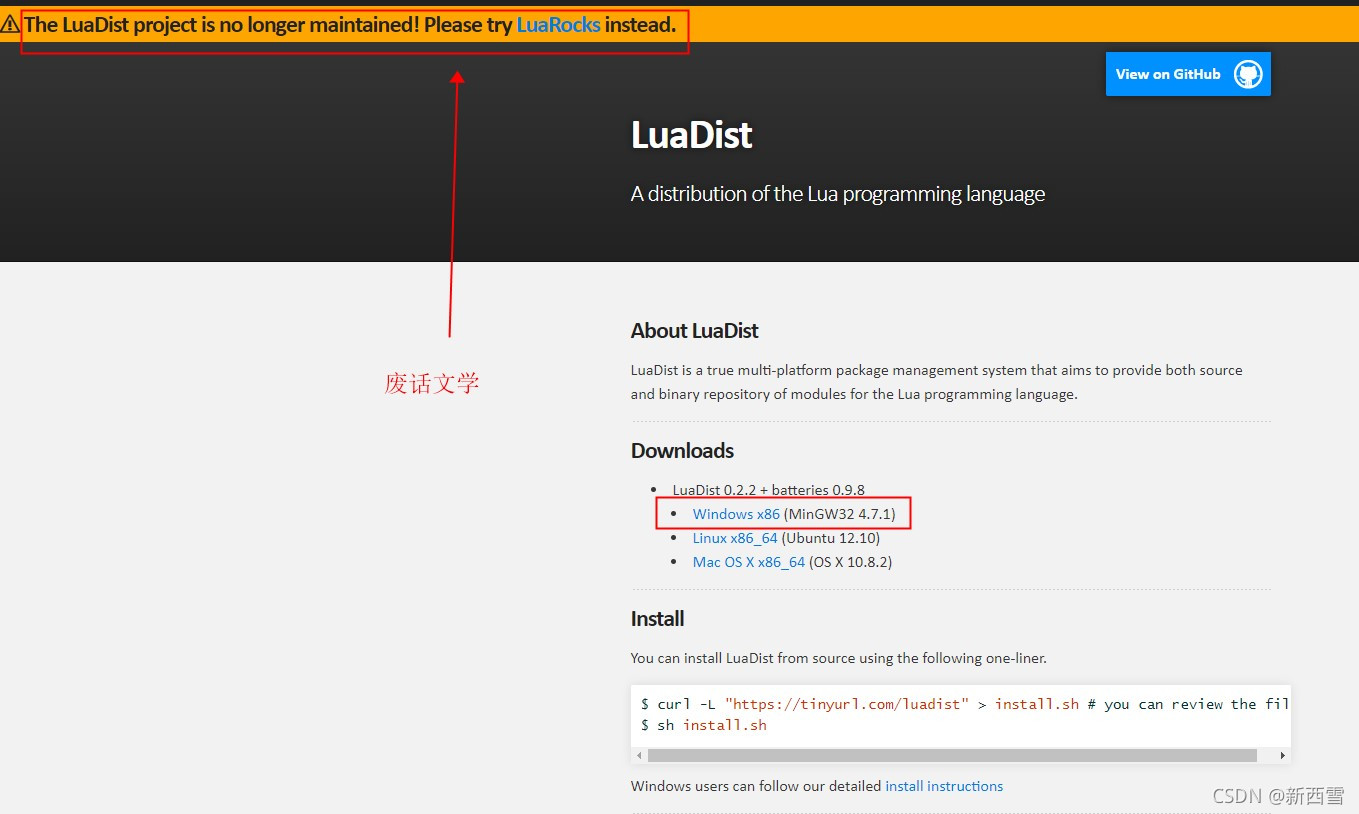The image size is (1359, 814).
Task: Click the View on GitHub button
Action: click(x=1188, y=74)
